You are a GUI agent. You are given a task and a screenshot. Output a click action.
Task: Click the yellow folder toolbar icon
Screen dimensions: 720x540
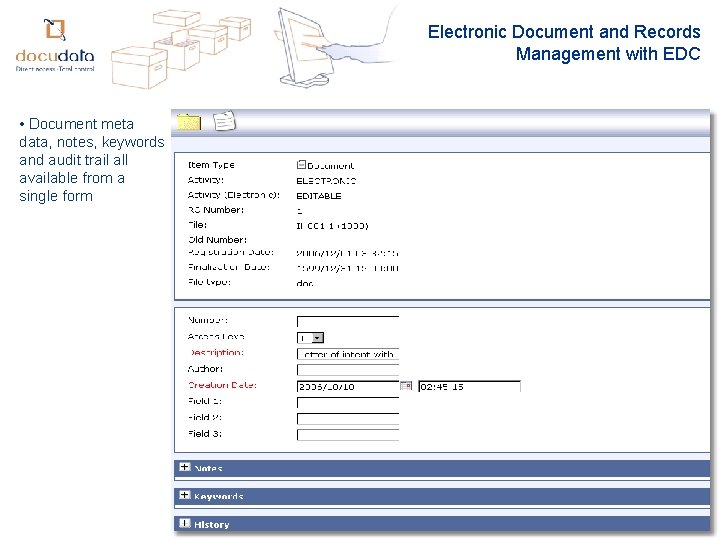pyautogui.click(x=189, y=122)
